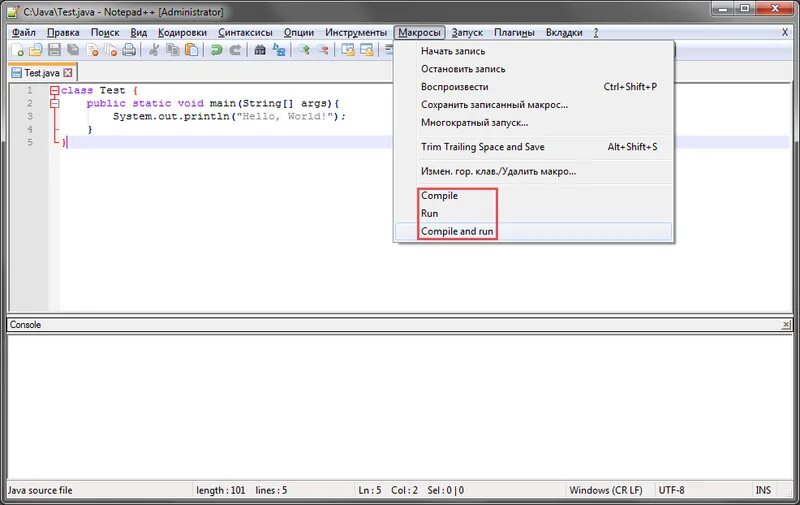The height and width of the screenshot is (505, 800).
Task: Collapse the main method fold marker
Action: 55,104
